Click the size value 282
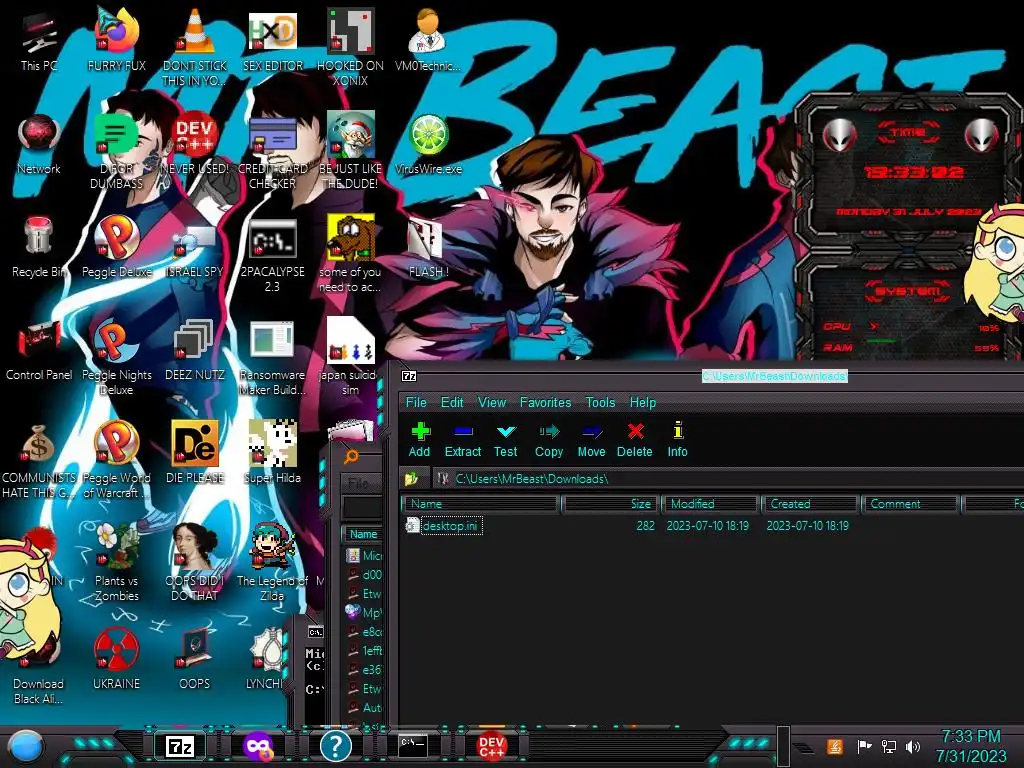 (645, 526)
